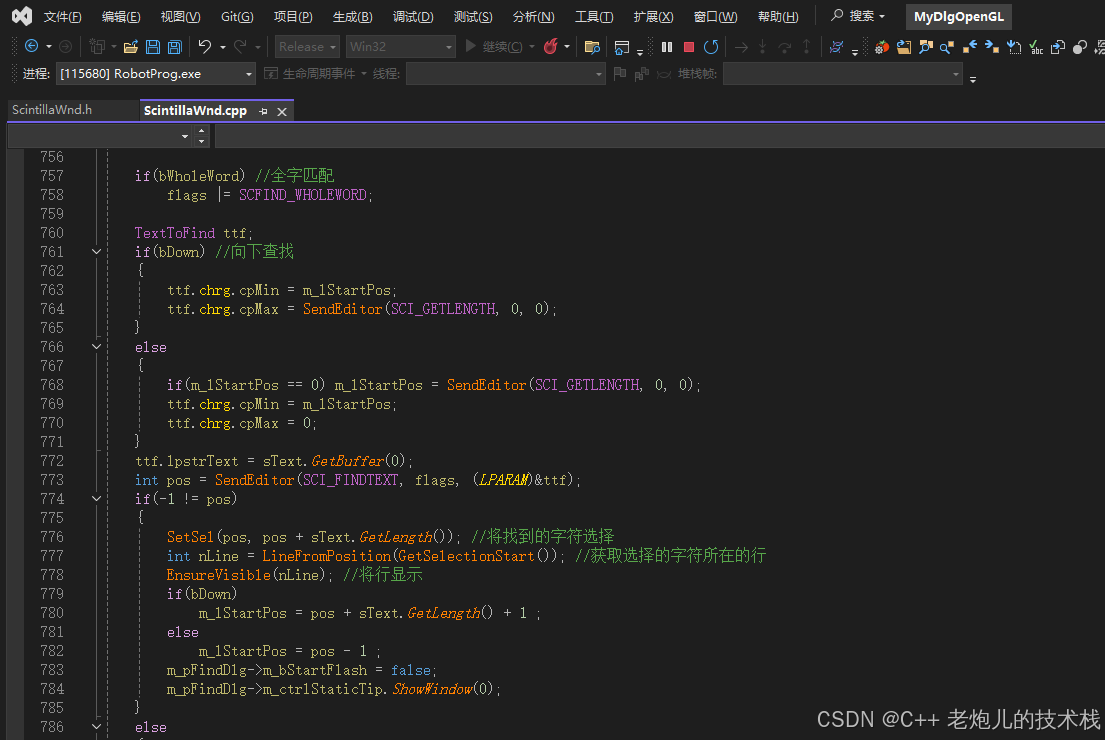Screen dimensions: 1105x740
Task: Open the process RobotProg.exe dropdown
Action: (155, 73)
